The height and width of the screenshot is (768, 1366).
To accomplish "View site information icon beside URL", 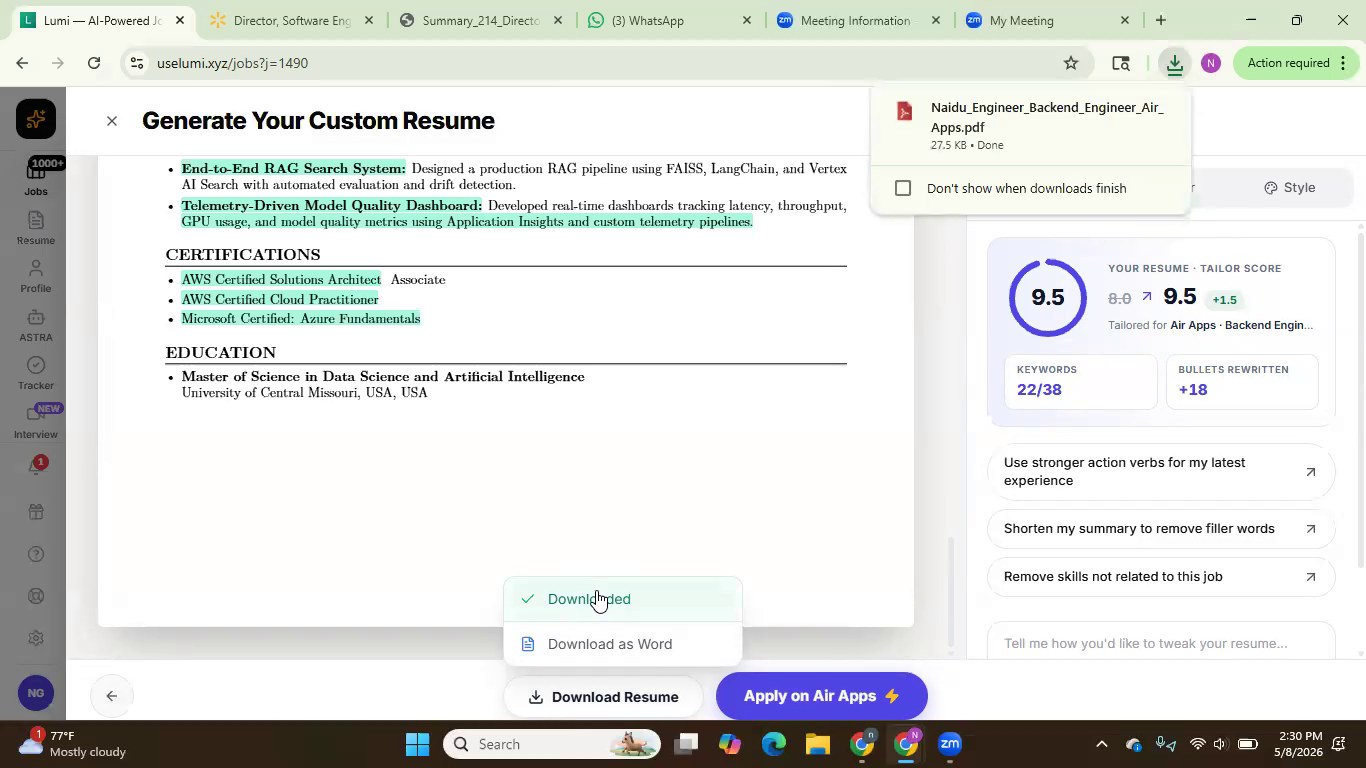I will tap(136, 63).
